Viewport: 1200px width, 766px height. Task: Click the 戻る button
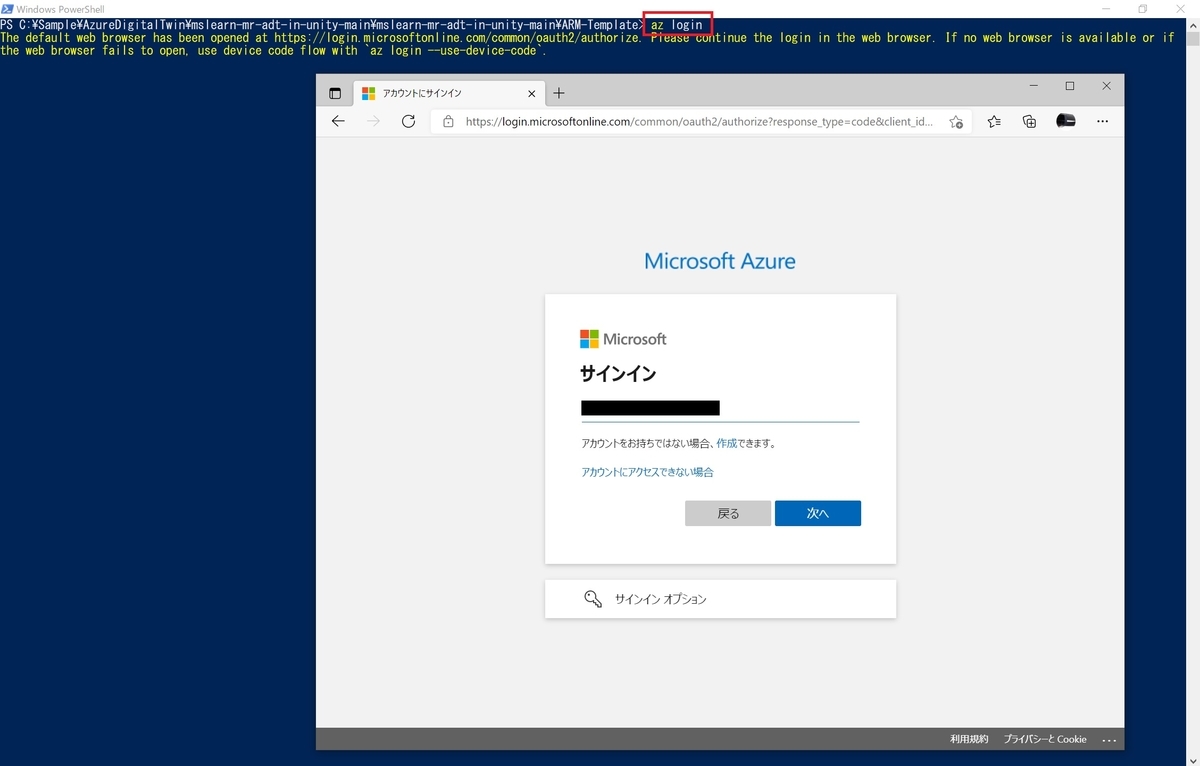[x=728, y=513]
